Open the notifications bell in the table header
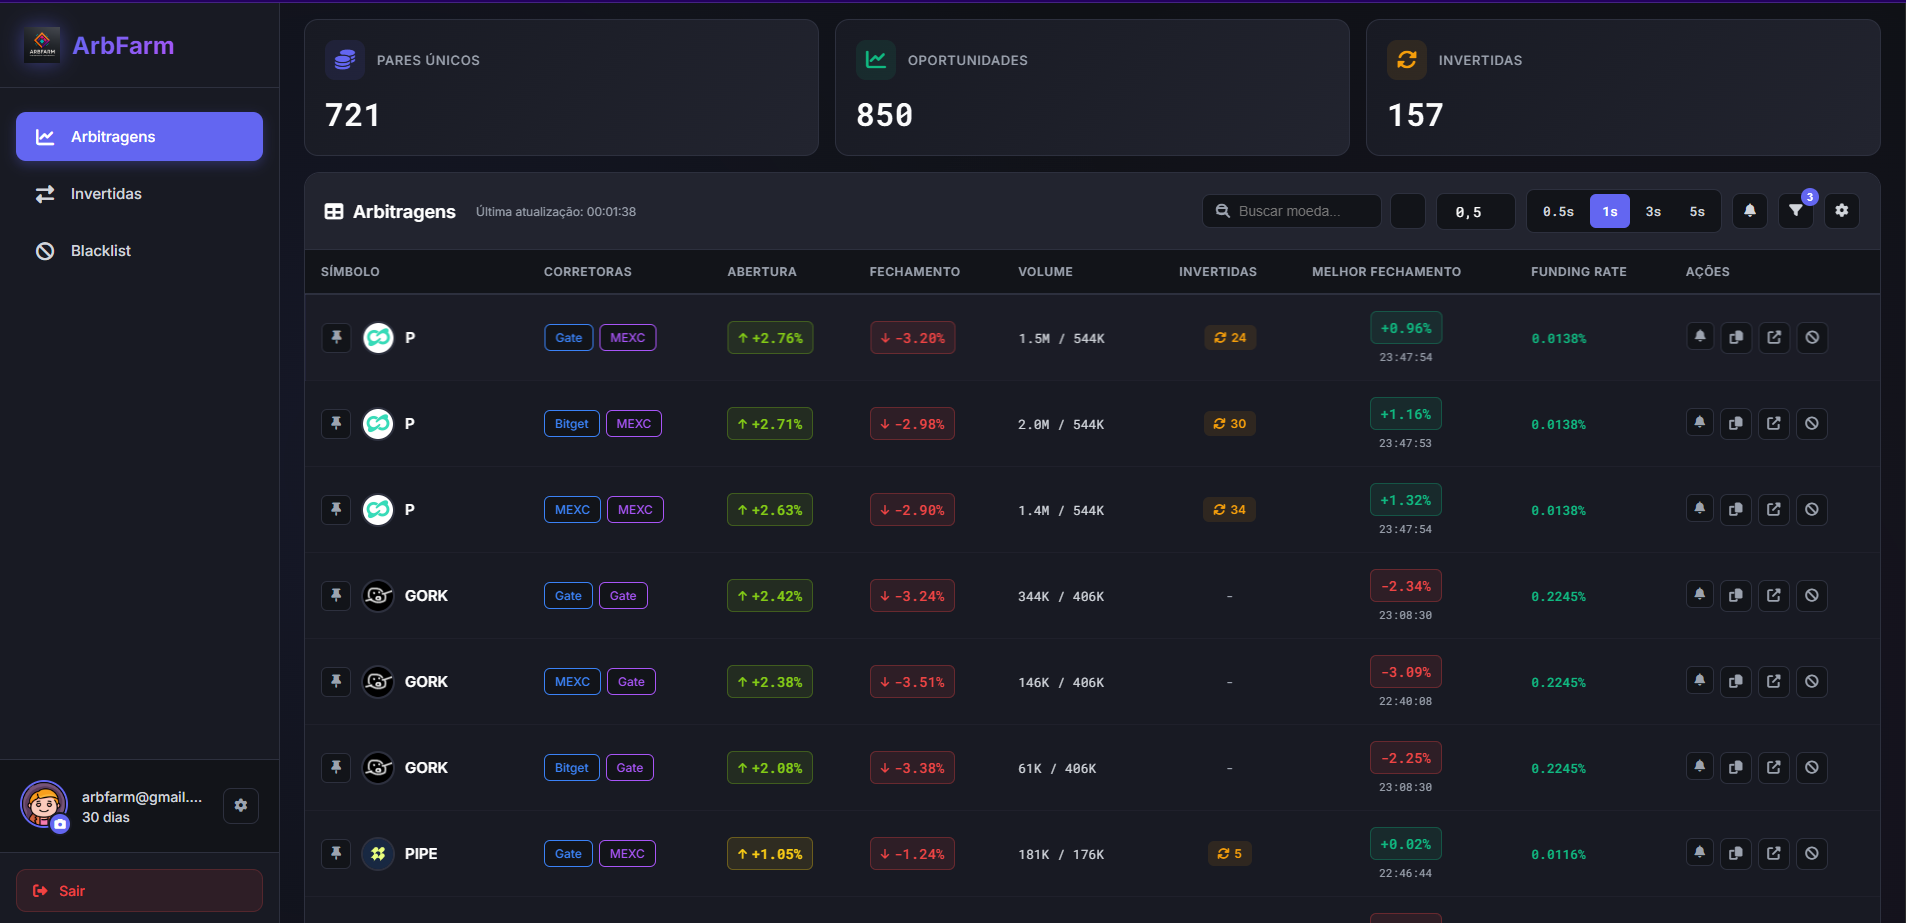The height and width of the screenshot is (923, 1906). [x=1749, y=211]
